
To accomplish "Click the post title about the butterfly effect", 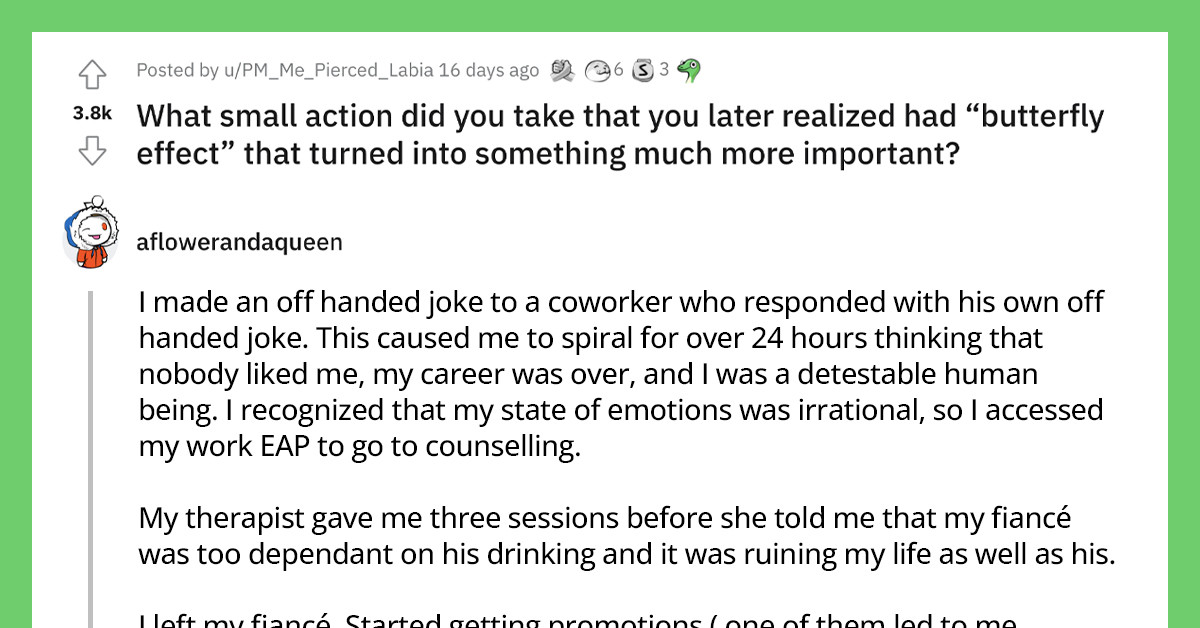I will [620, 134].
